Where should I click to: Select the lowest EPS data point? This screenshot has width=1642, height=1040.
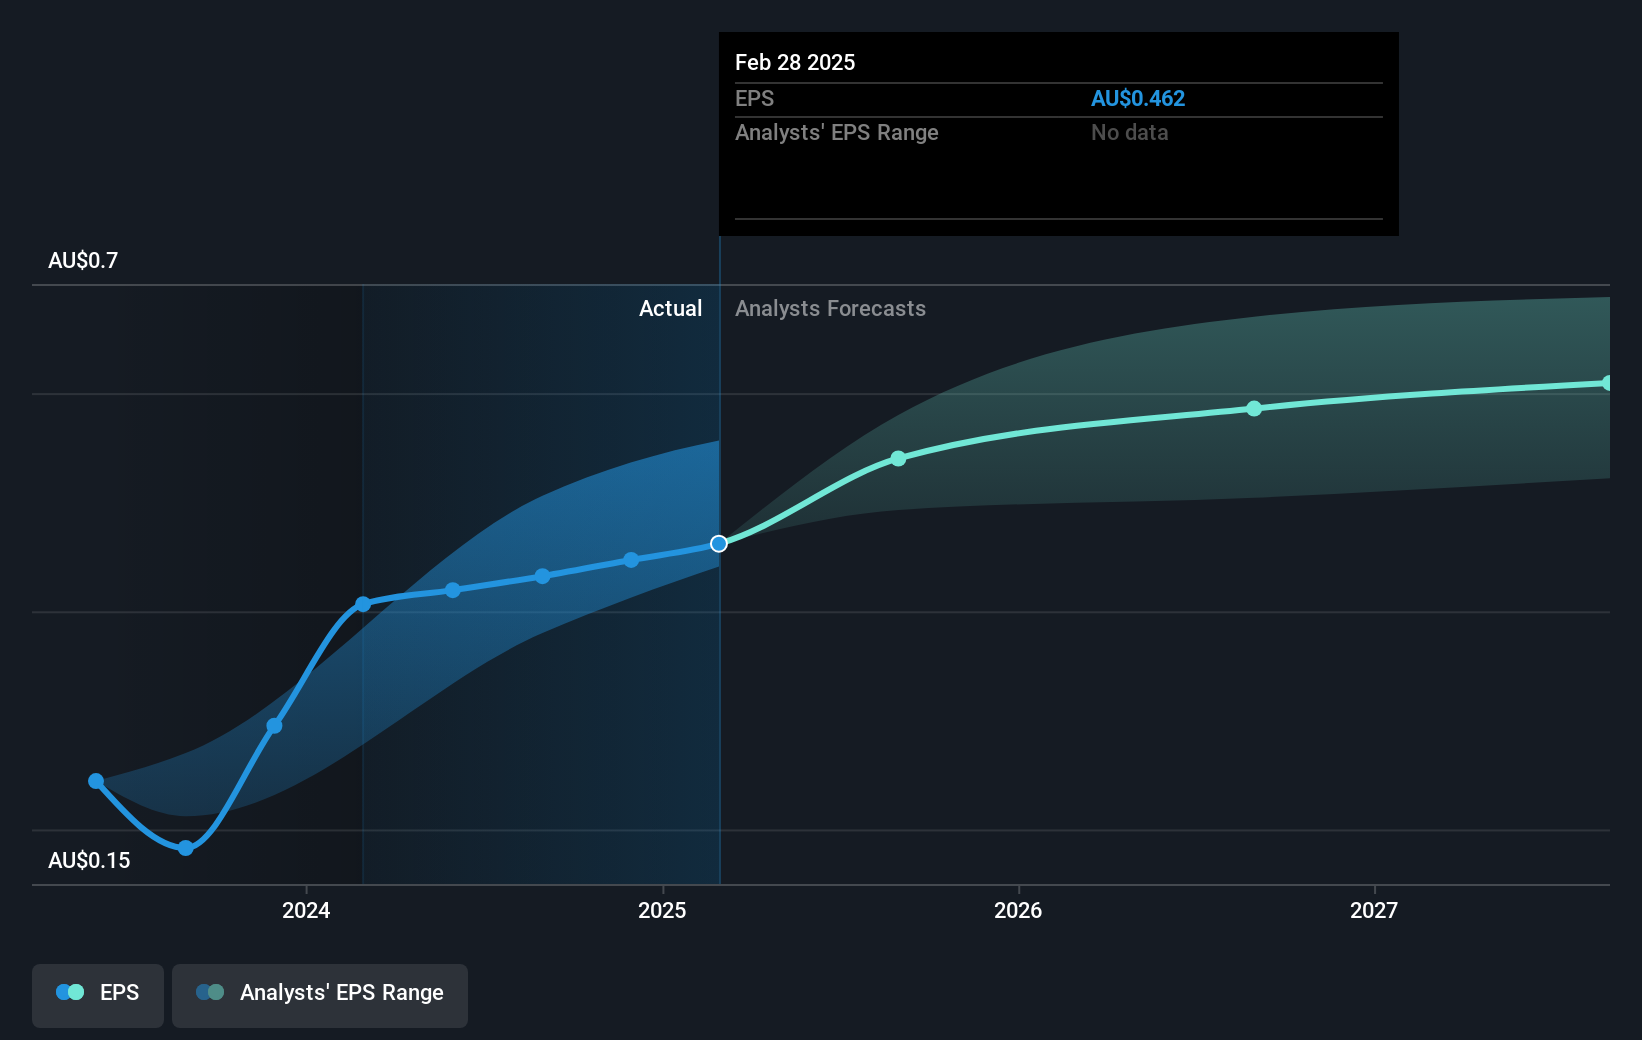(x=185, y=848)
